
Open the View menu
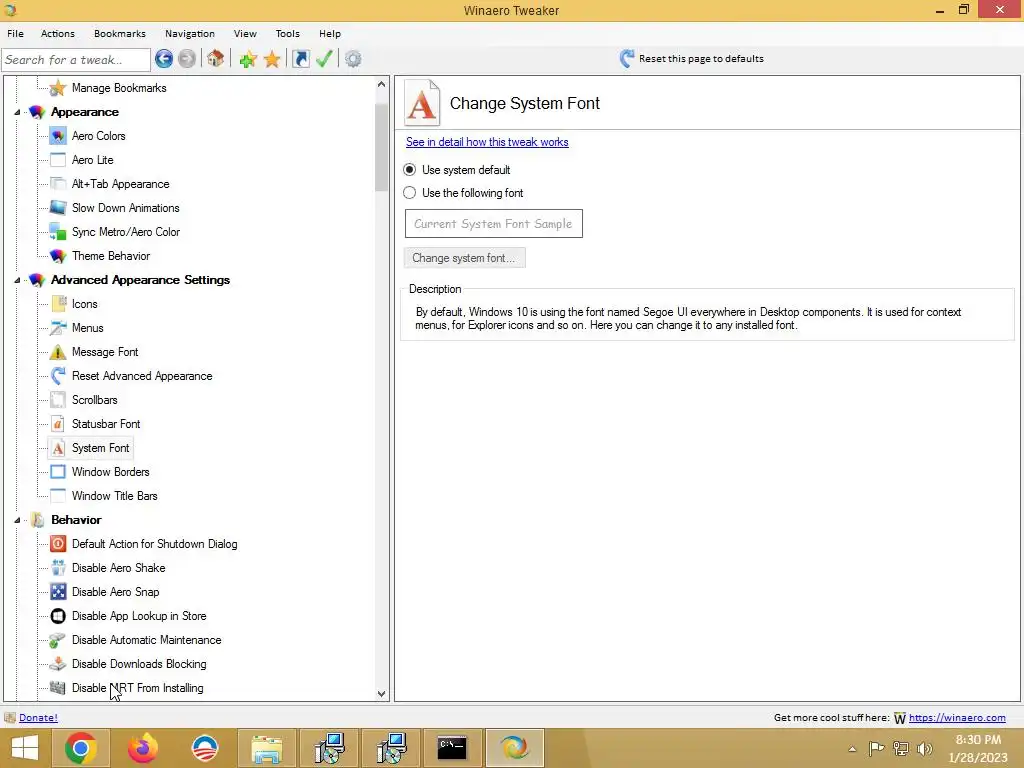245,33
